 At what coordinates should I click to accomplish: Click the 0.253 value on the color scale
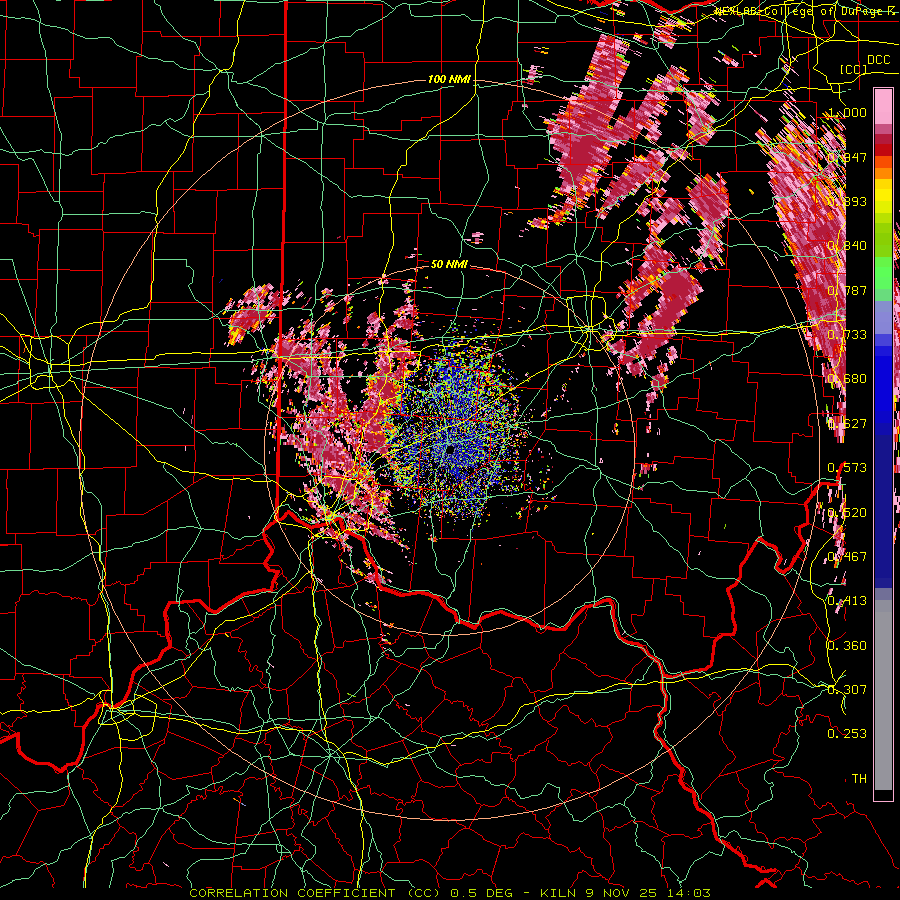click(847, 734)
